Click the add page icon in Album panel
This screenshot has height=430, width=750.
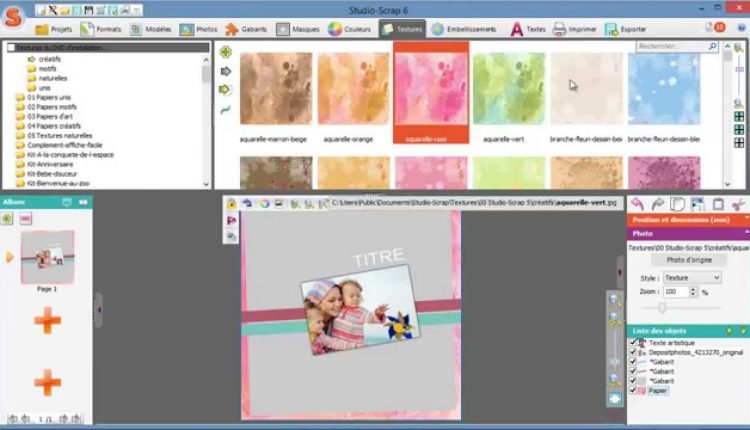click(7, 219)
